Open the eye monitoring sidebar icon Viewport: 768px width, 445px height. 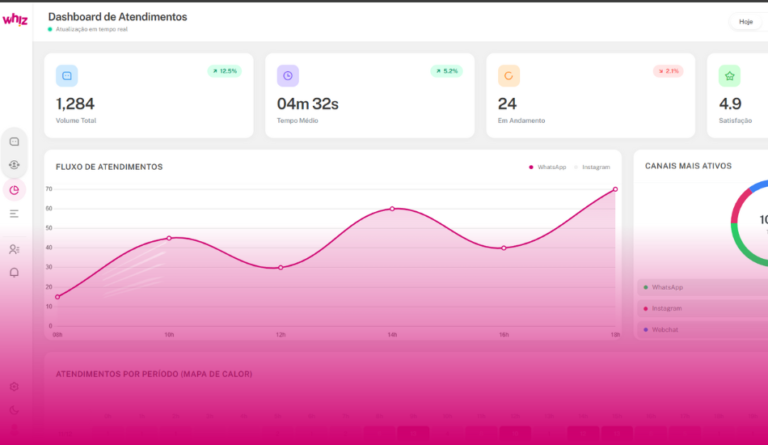pyautogui.click(x=14, y=165)
